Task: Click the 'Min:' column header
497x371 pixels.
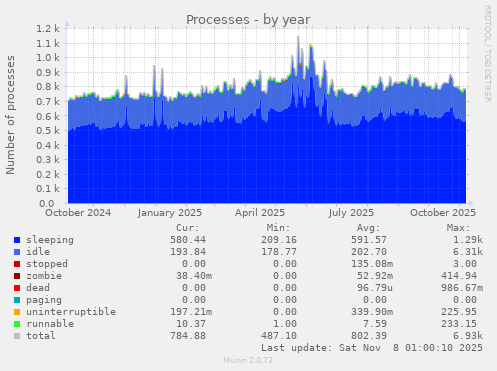Action: click(x=278, y=228)
